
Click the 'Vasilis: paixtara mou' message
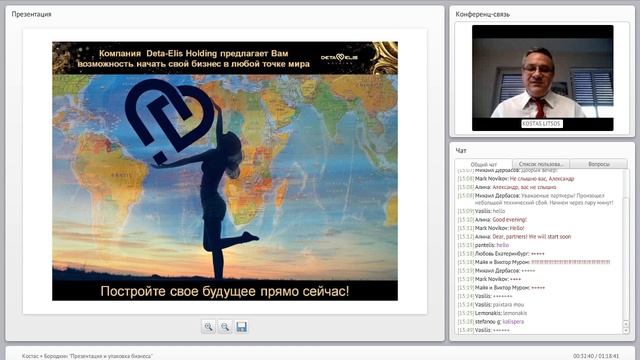tap(491, 305)
